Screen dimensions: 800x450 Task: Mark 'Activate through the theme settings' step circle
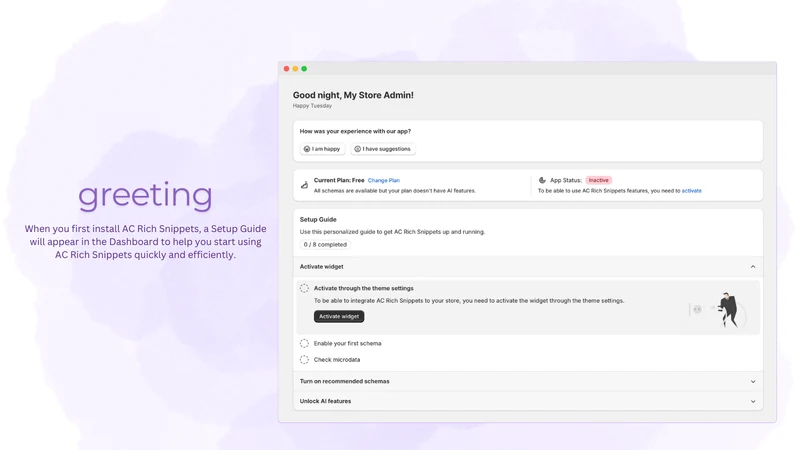point(304,288)
